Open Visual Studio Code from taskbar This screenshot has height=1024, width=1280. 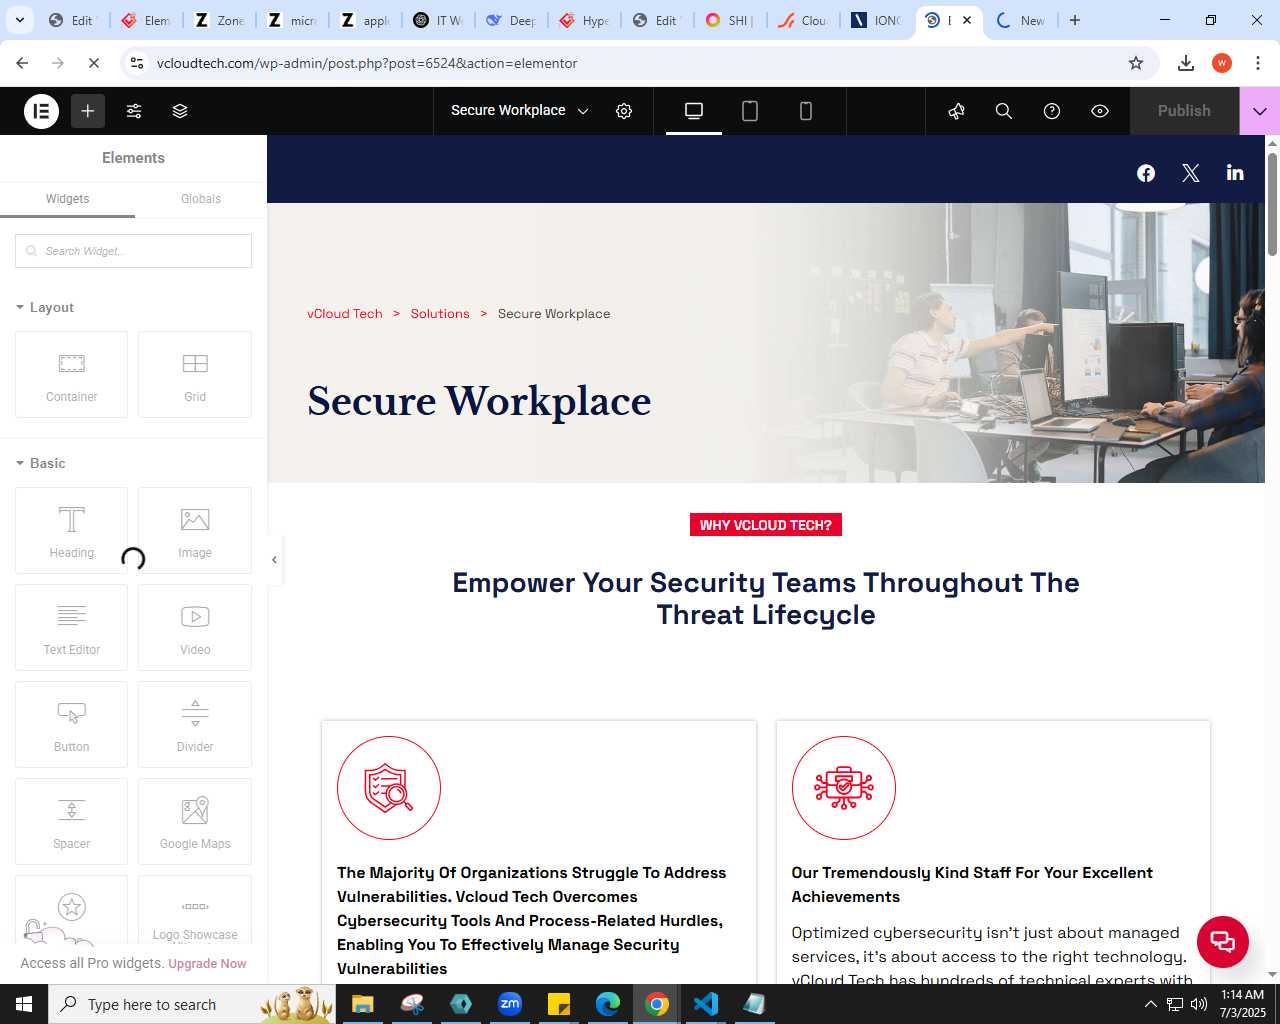706,1004
